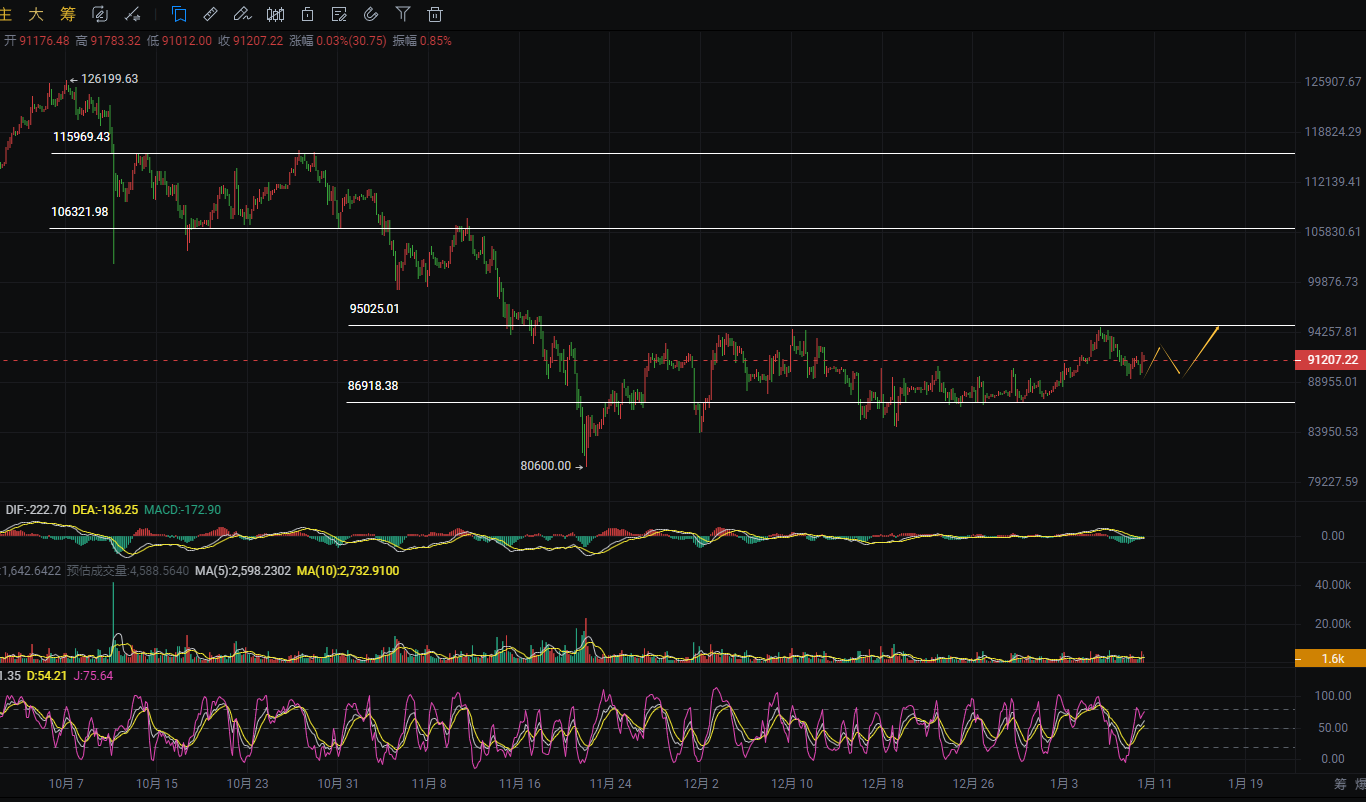The image size is (1366, 802).
Task: Click the line with arrows tool icon
Action: pos(130,14)
